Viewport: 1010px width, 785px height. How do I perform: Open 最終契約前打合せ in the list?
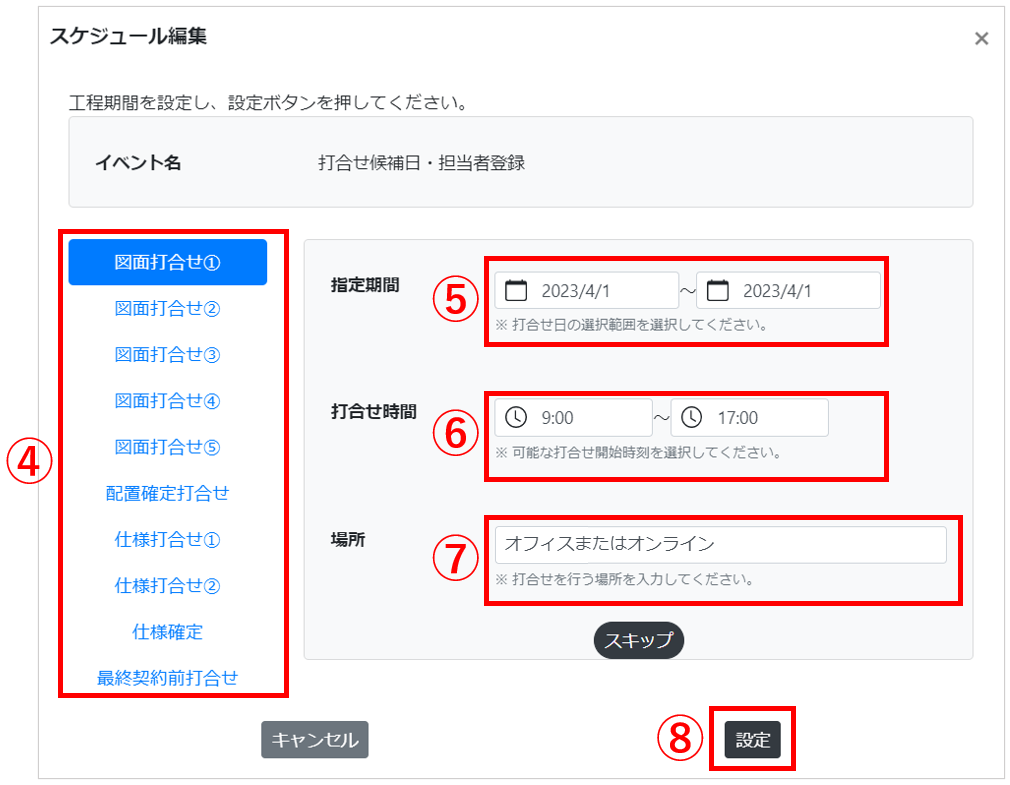point(167,678)
